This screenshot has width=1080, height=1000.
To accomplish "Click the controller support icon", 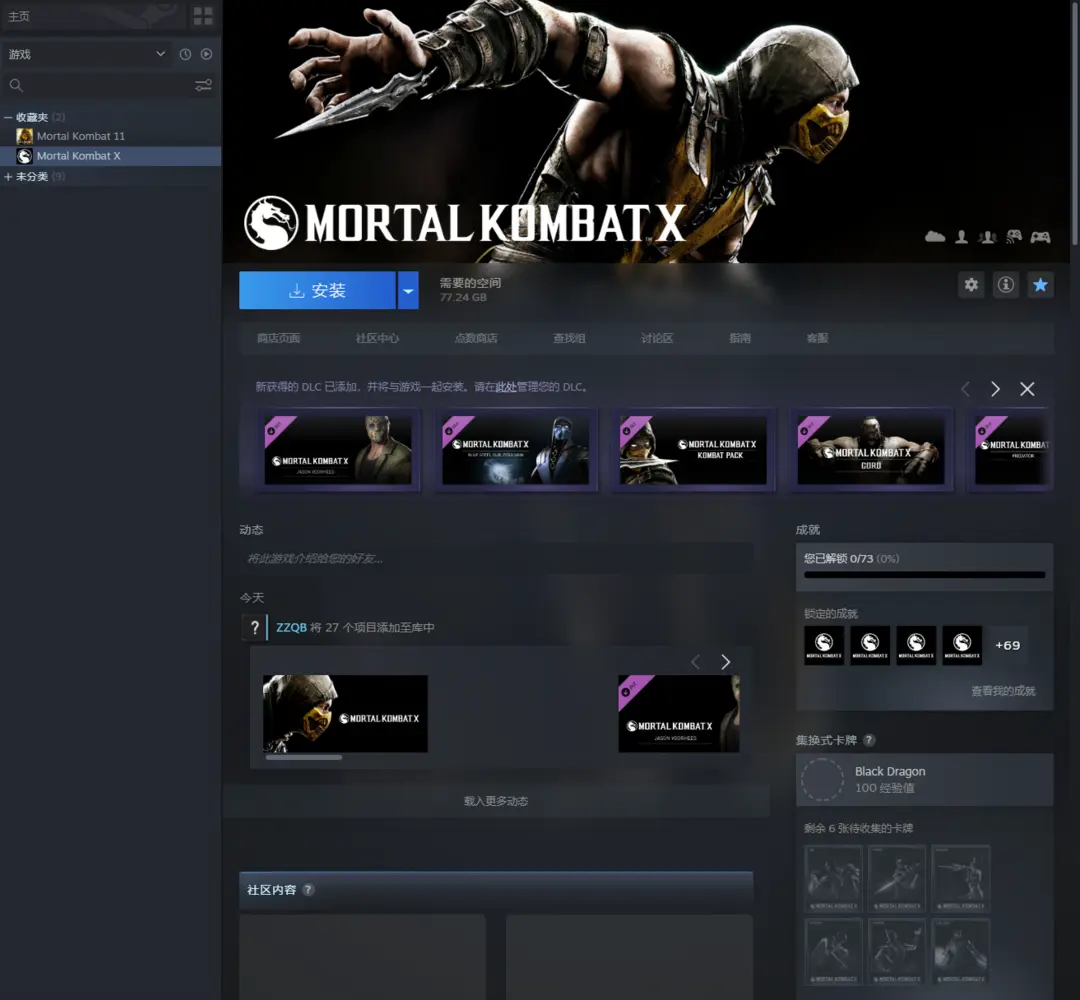I will [1040, 237].
